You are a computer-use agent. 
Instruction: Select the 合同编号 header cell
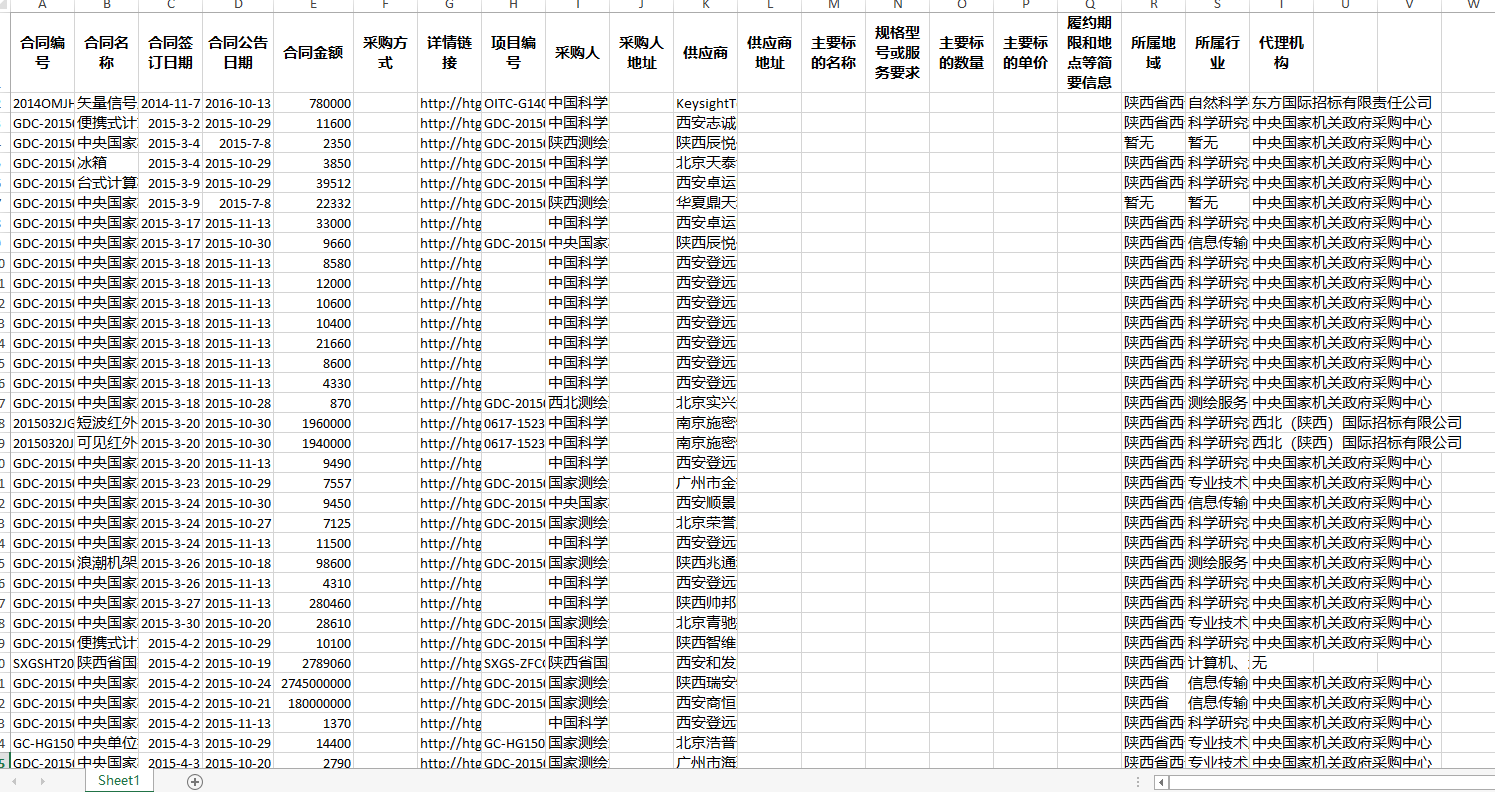pos(42,53)
